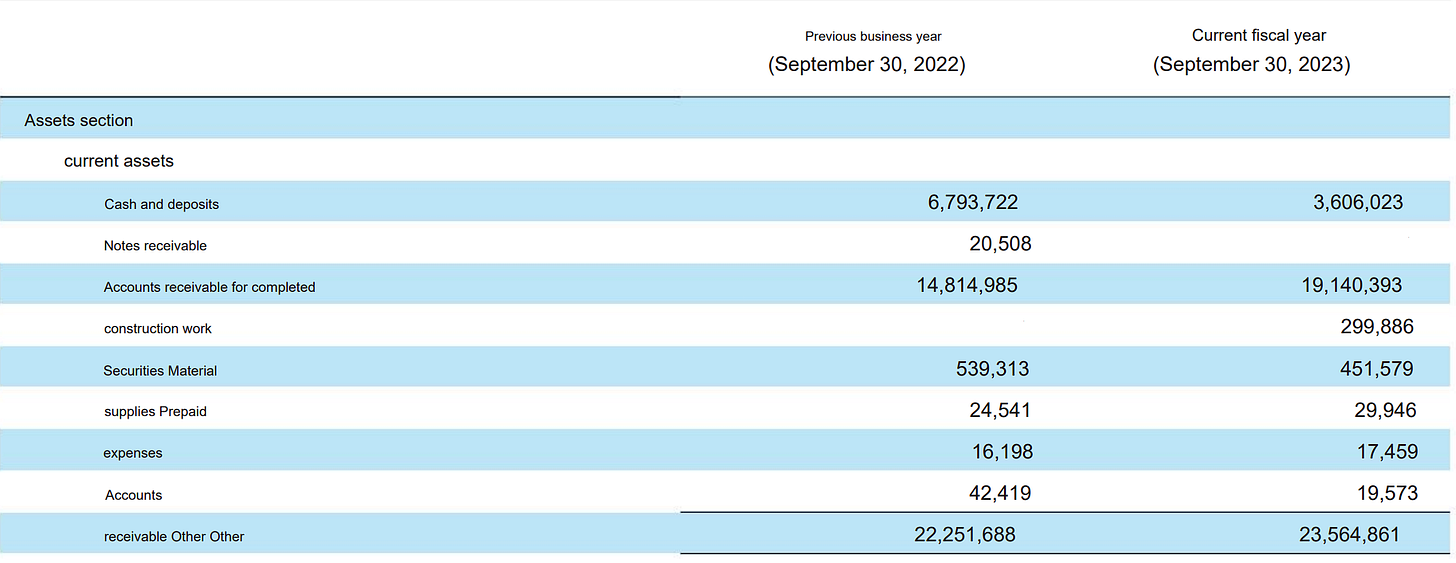Select 'Accounts receivable for completed' label
Viewport: 1456px width, 563px height.
pos(209,287)
